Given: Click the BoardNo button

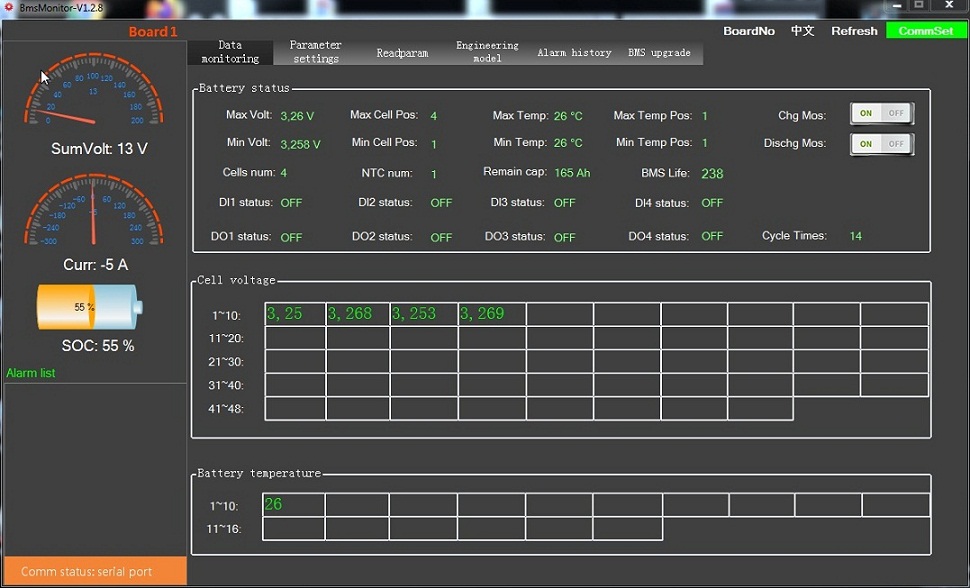Looking at the screenshot, I should point(749,31).
